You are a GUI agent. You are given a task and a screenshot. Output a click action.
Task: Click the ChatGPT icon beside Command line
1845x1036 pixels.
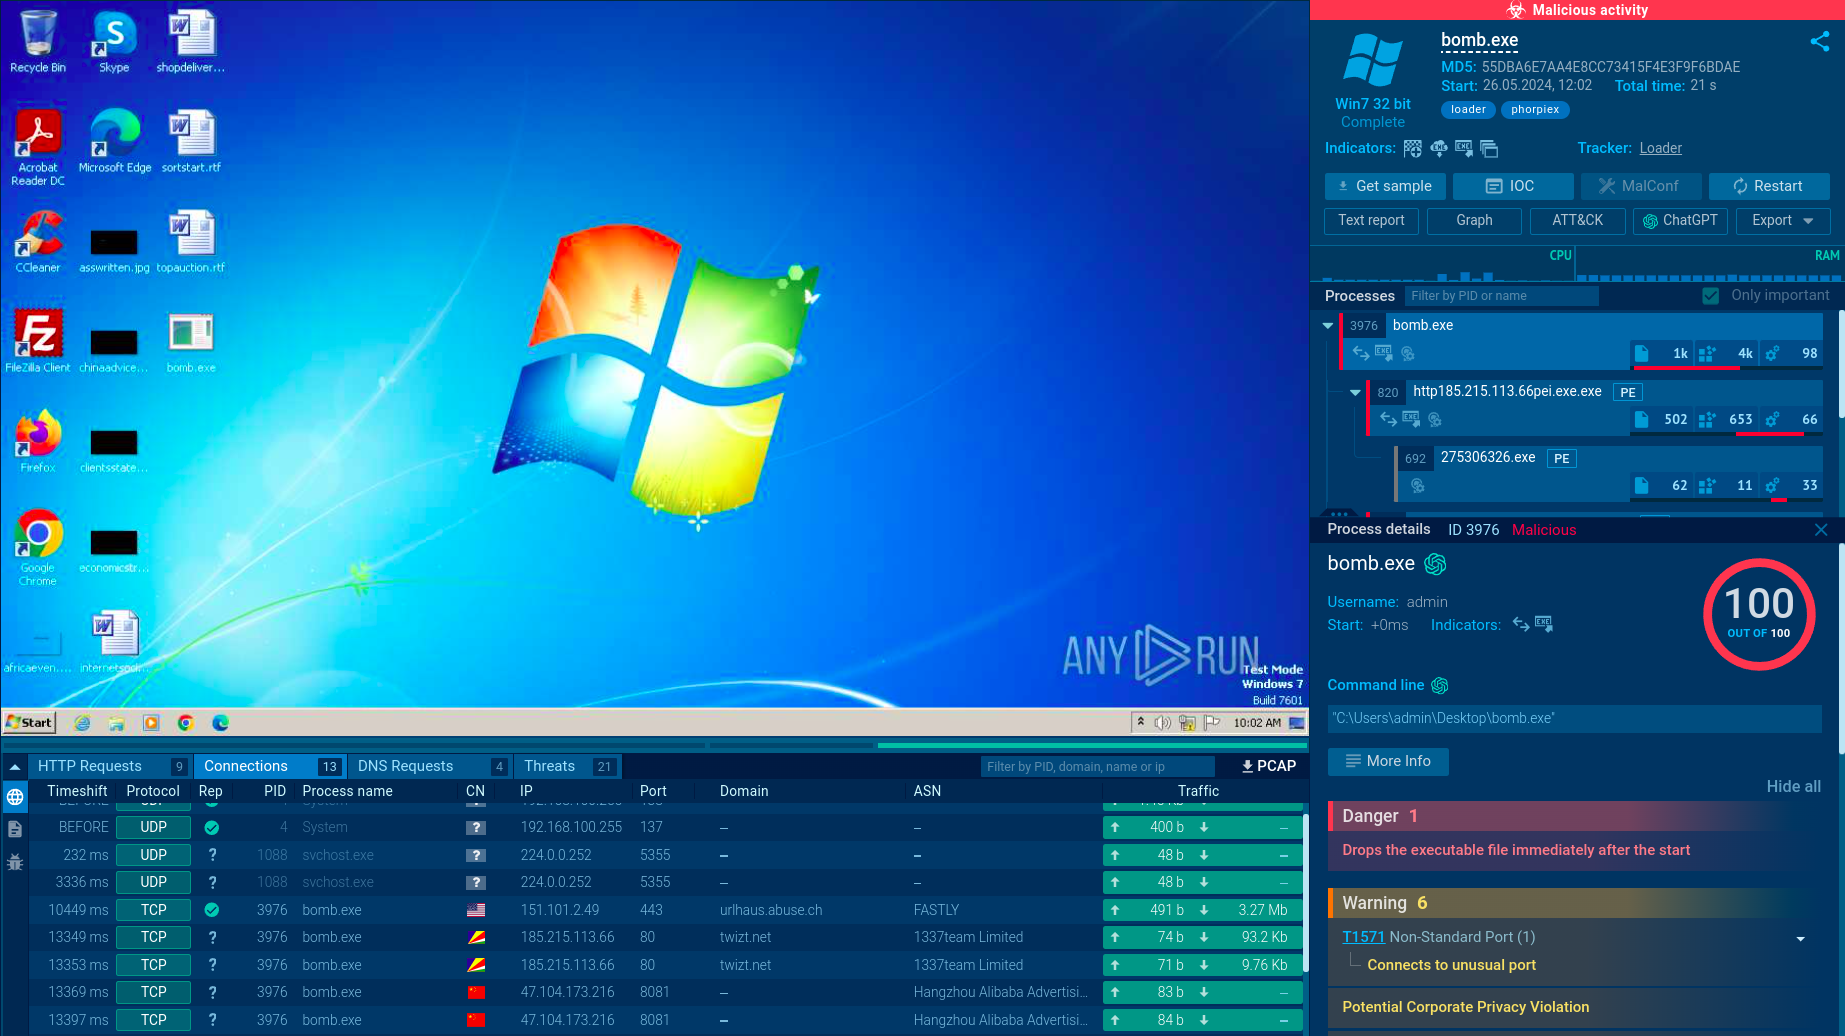point(1440,685)
